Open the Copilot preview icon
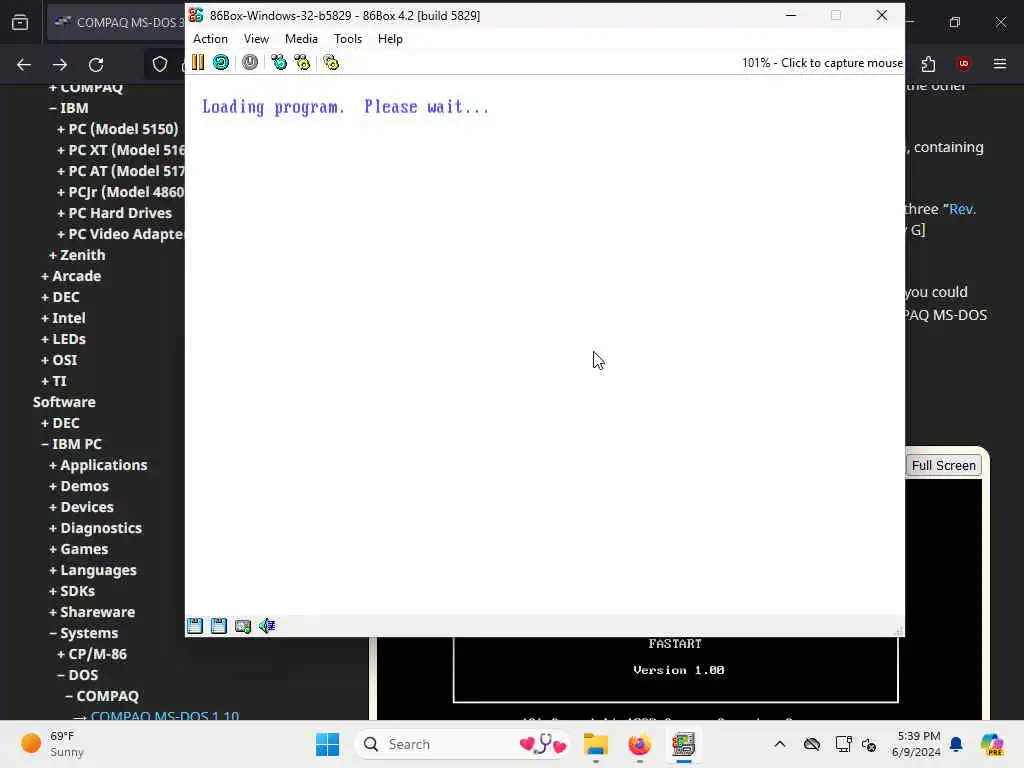Image resolution: width=1024 pixels, height=768 pixels. click(x=992, y=744)
